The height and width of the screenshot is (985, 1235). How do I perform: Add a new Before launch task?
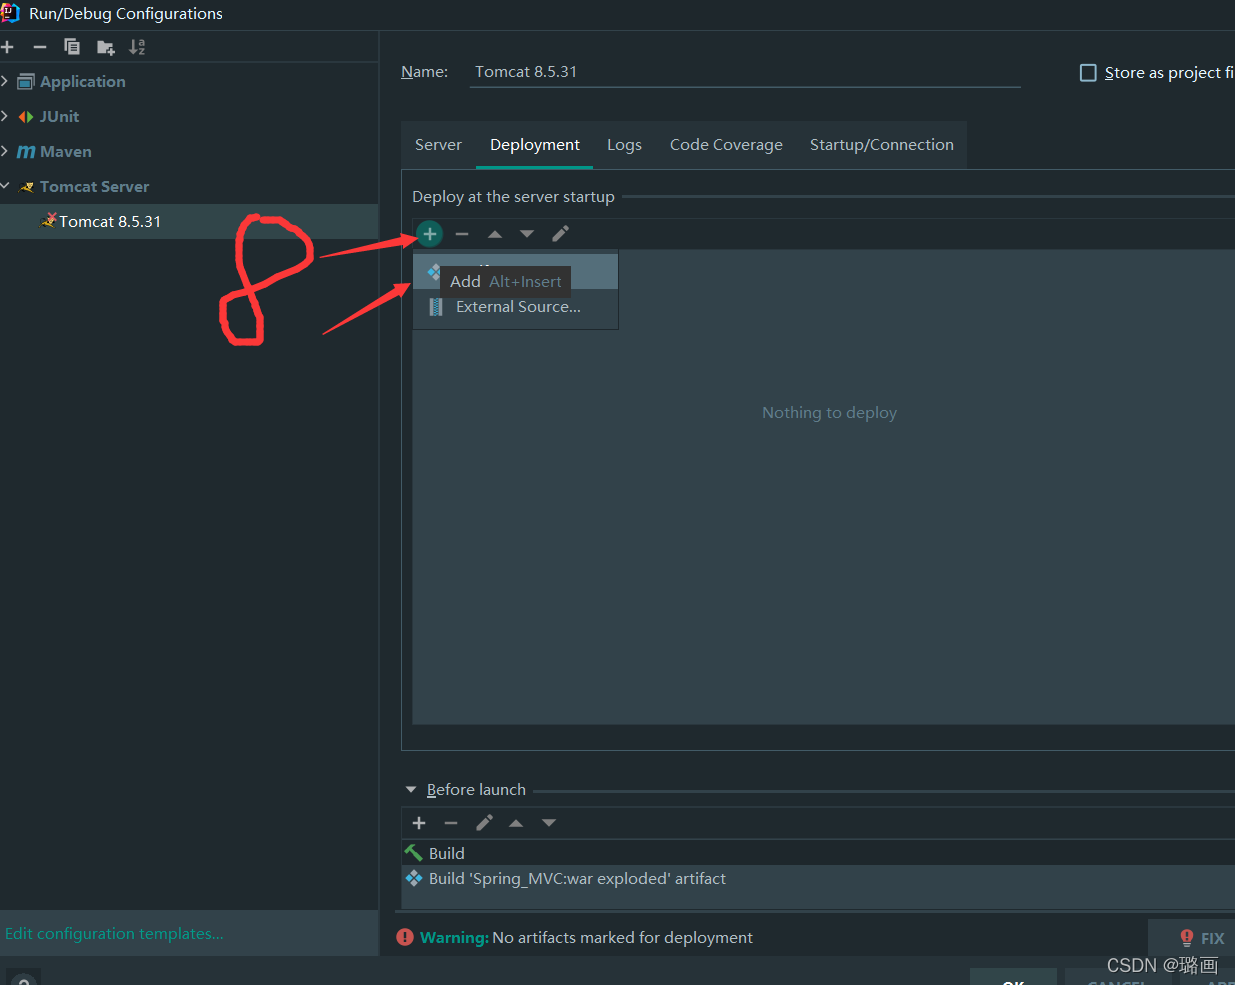tap(418, 822)
